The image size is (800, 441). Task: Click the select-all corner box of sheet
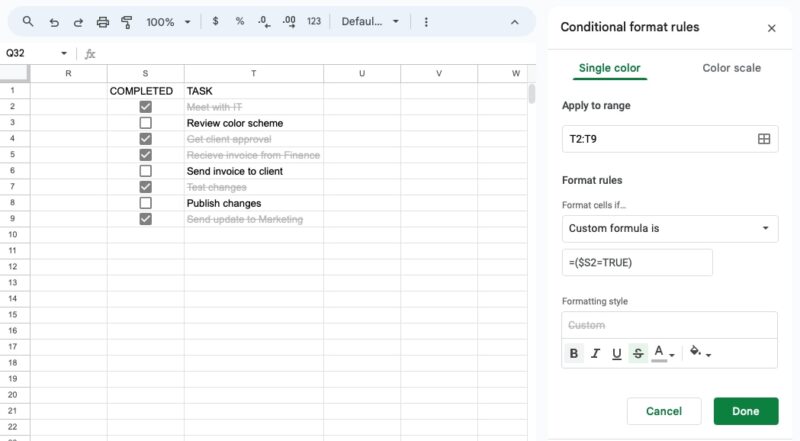point(14,74)
